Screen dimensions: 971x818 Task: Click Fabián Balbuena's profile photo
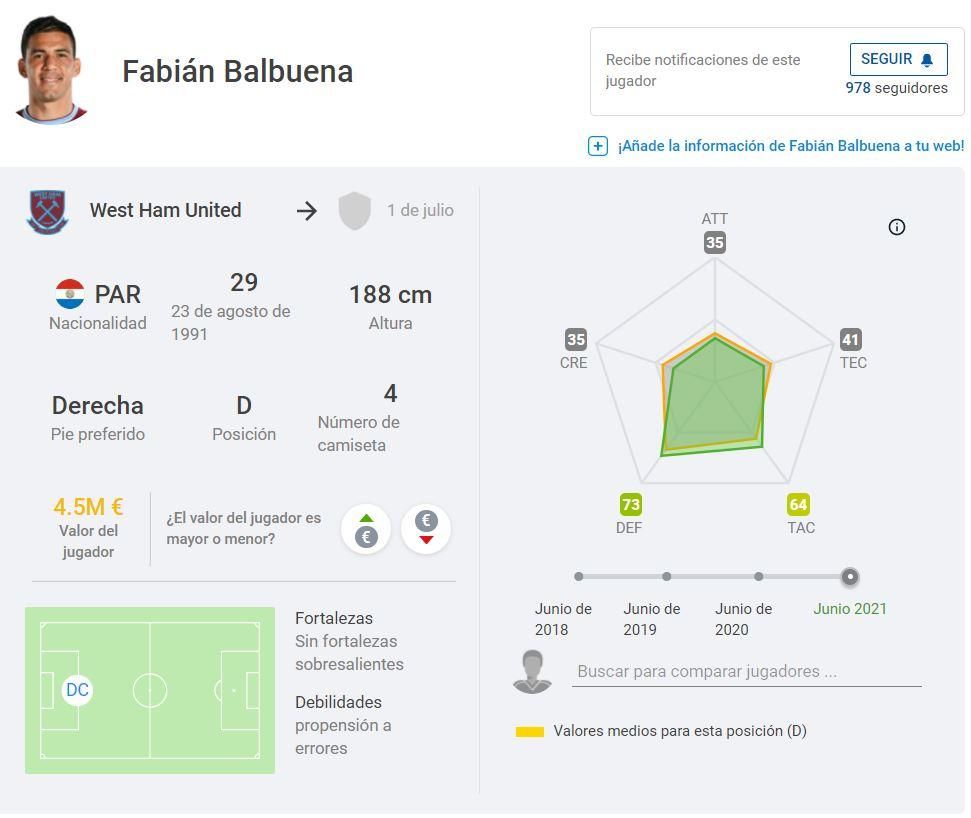pyautogui.click(x=51, y=69)
